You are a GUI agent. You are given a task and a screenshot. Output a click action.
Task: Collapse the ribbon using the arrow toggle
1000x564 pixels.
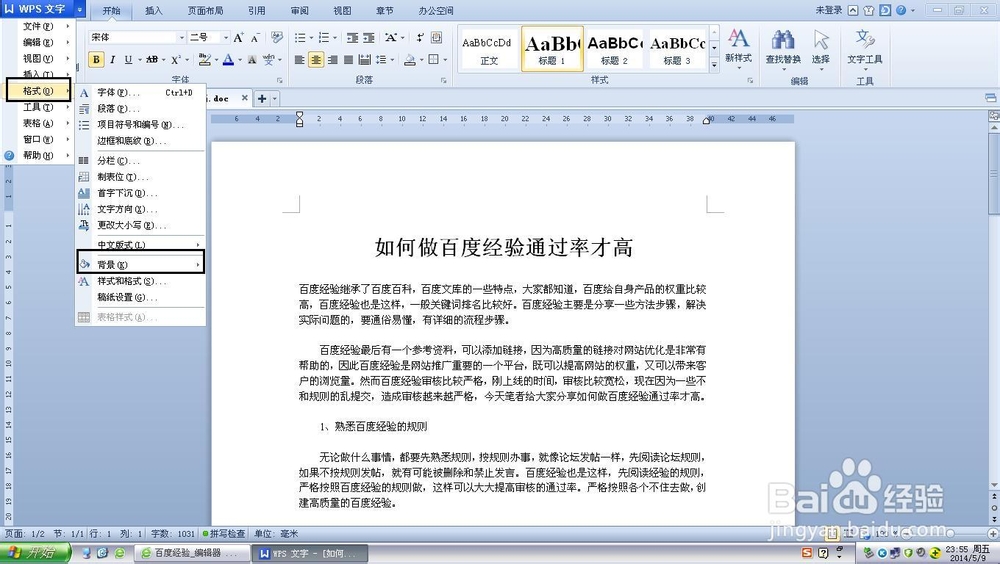[x=853, y=10]
